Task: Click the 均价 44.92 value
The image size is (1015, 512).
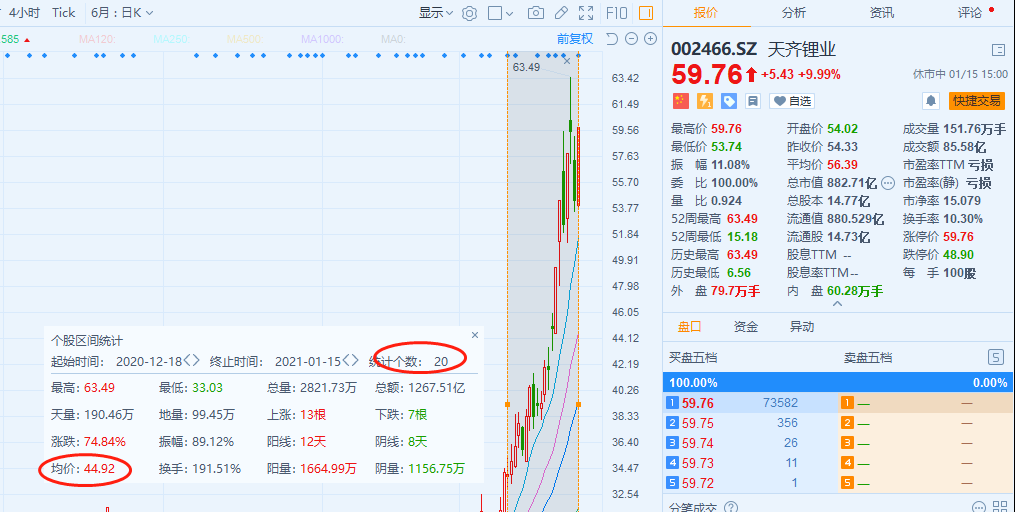Action: pos(99,469)
